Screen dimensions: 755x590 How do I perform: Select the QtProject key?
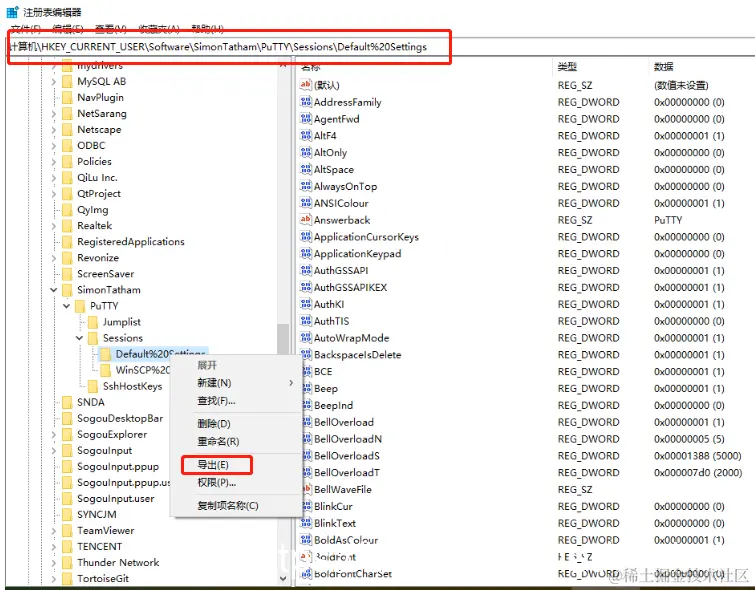click(99, 194)
